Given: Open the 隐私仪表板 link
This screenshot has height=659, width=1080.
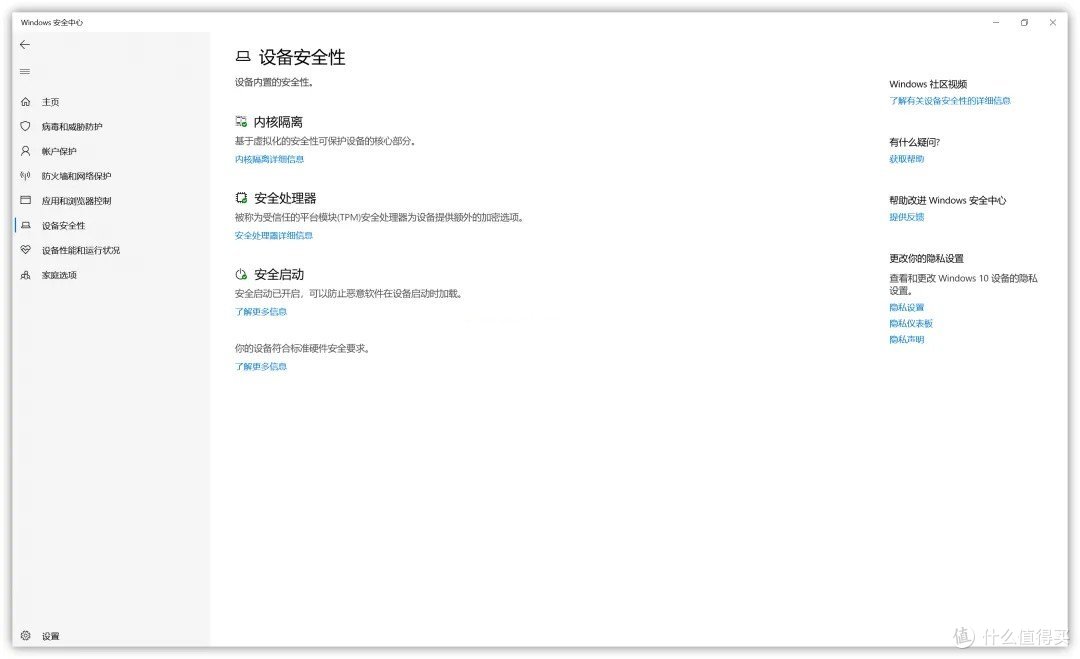Looking at the screenshot, I should pos(911,324).
